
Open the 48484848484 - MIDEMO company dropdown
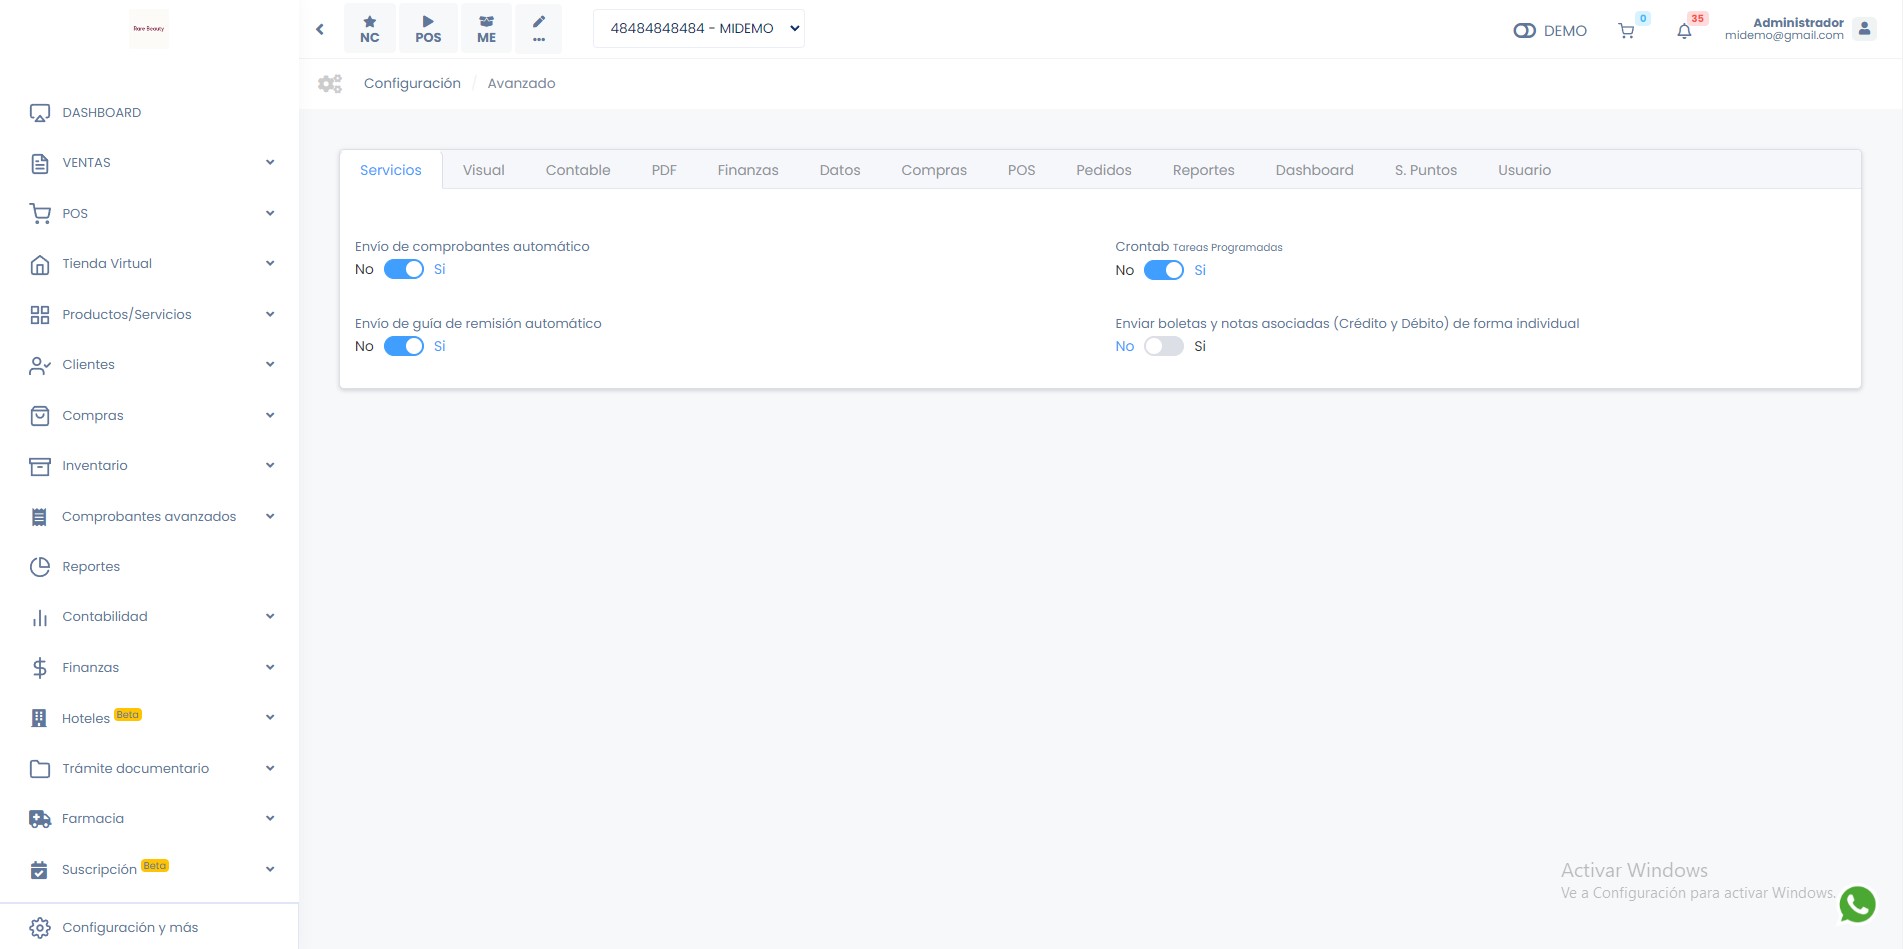(x=699, y=29)
